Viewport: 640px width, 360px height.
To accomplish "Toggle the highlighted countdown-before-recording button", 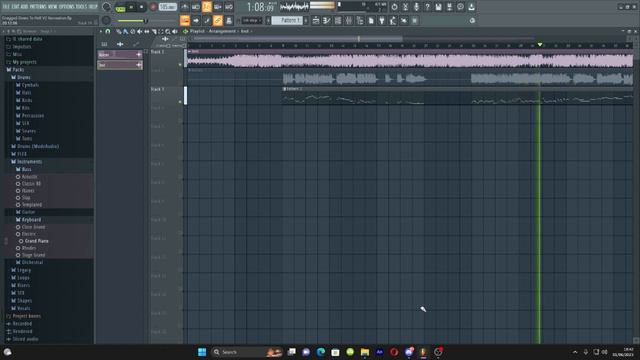I will (207, 7).
